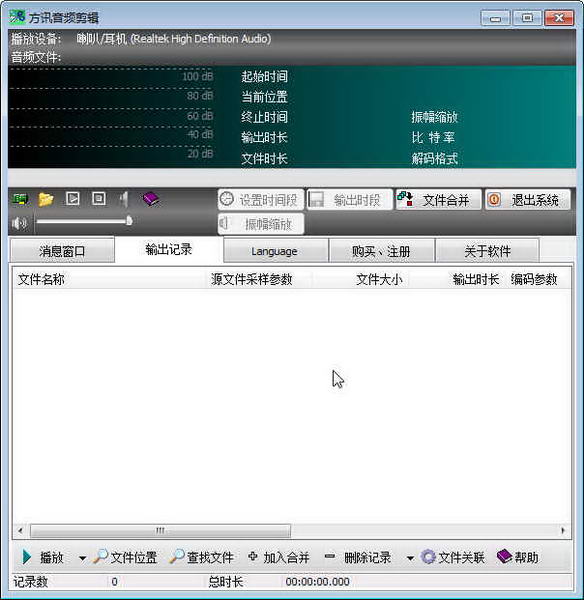584x600 pixels.
Task: Open the purple help book in upper toolbar
Action: pos(151,199)
